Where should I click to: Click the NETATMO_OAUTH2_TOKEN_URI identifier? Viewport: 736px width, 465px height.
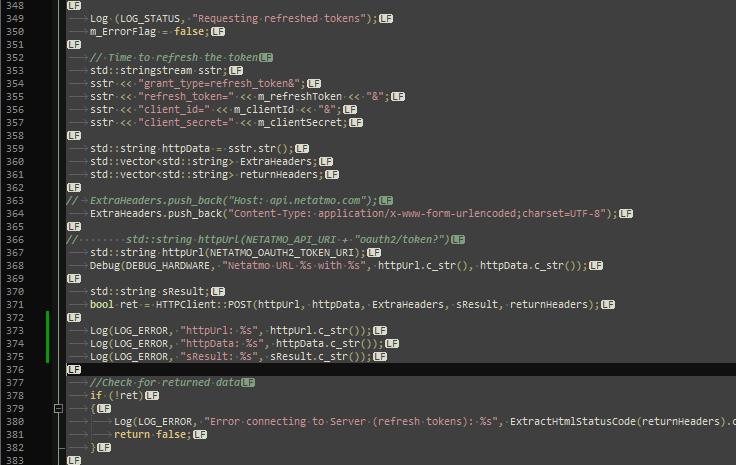pos(282,252)
